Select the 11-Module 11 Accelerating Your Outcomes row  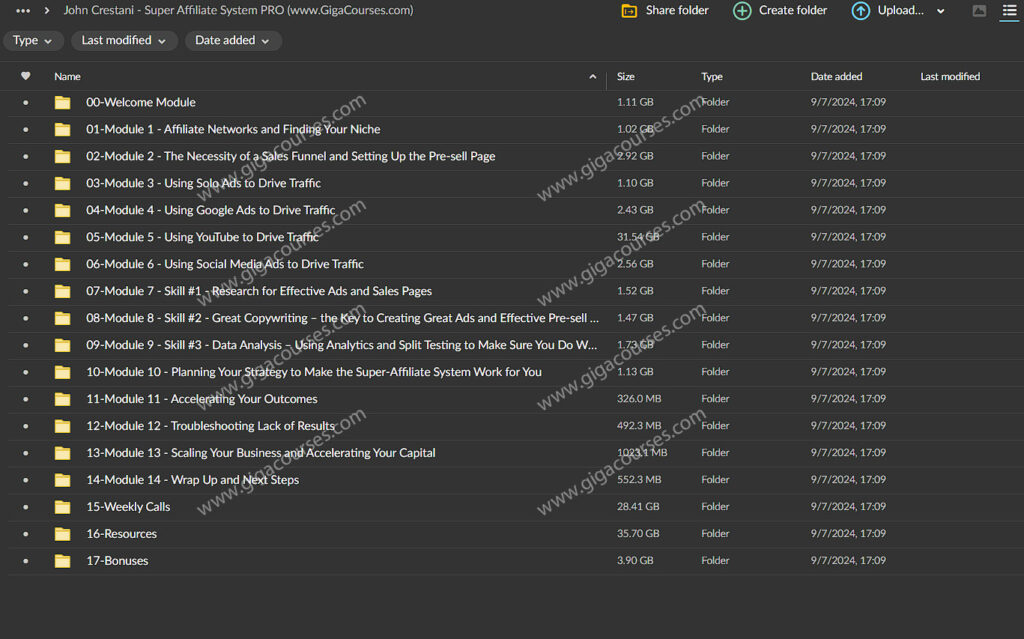point(202,399)
